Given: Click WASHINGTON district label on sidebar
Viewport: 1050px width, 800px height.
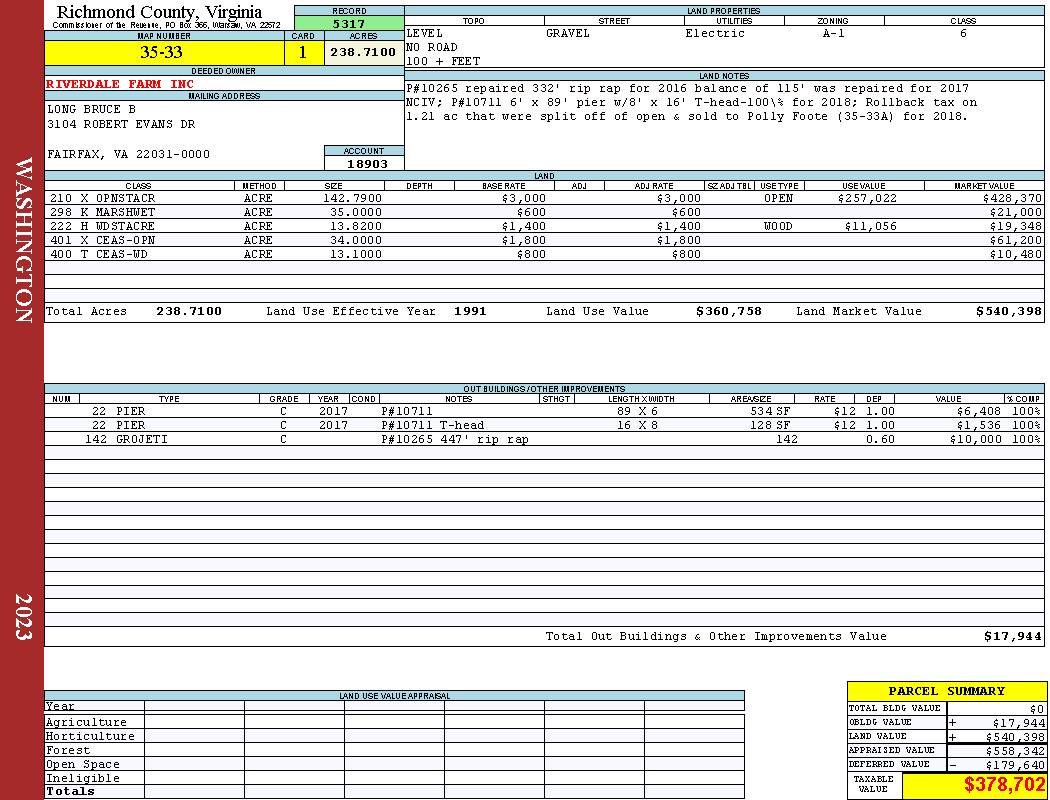Looking at the screenshot, I should point(23,240).
